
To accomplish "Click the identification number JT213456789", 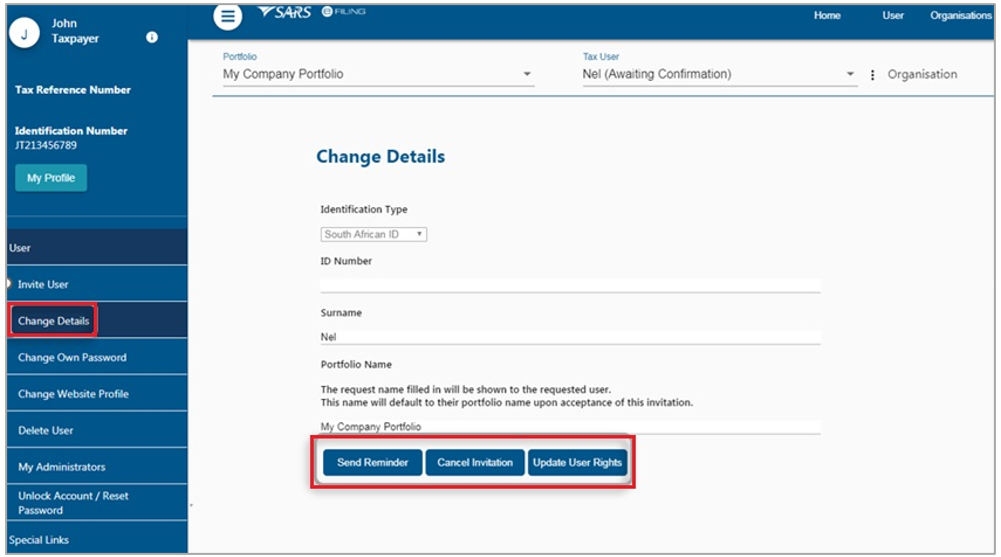I will [46, 145].
